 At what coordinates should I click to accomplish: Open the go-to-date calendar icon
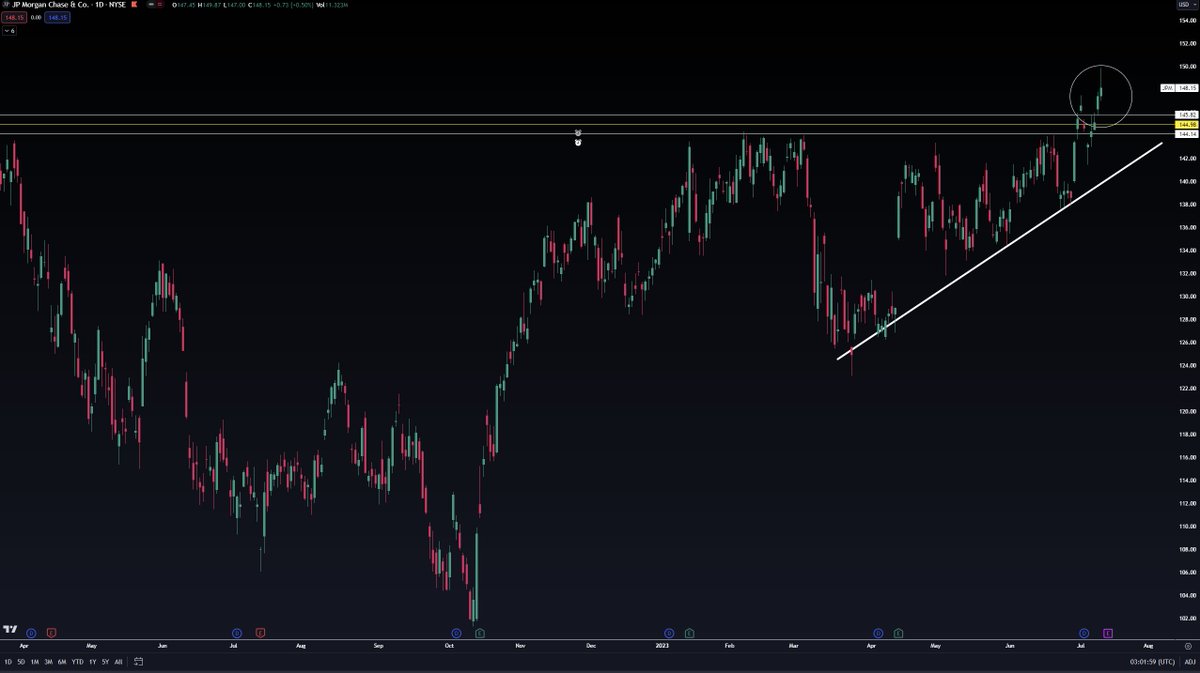point(138,662)
